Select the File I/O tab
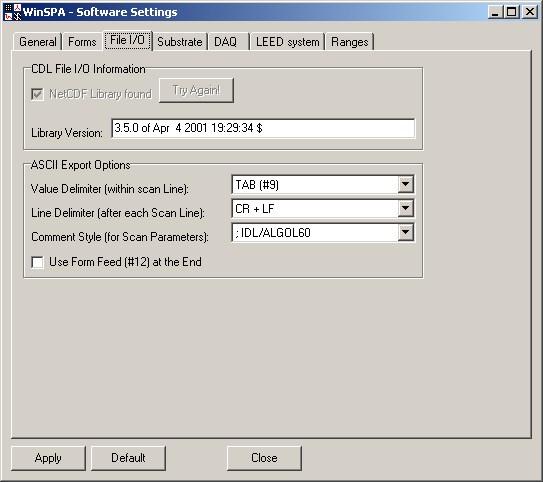 [x=127, y=40]
